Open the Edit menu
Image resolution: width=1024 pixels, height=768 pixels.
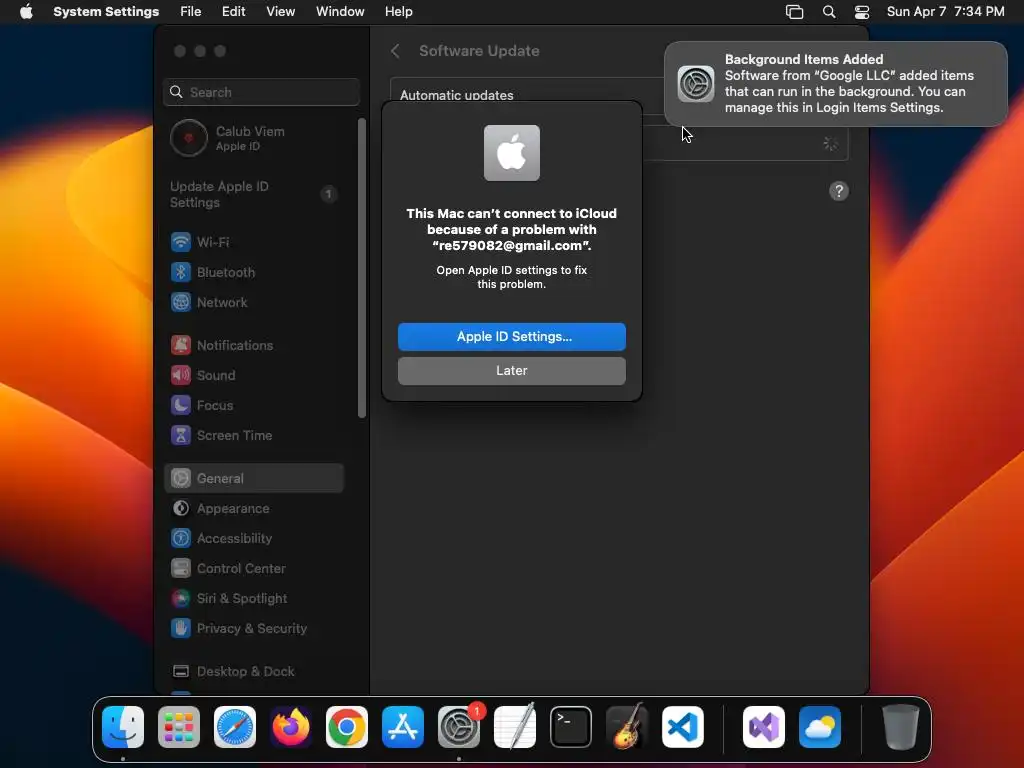click(234, 12)
